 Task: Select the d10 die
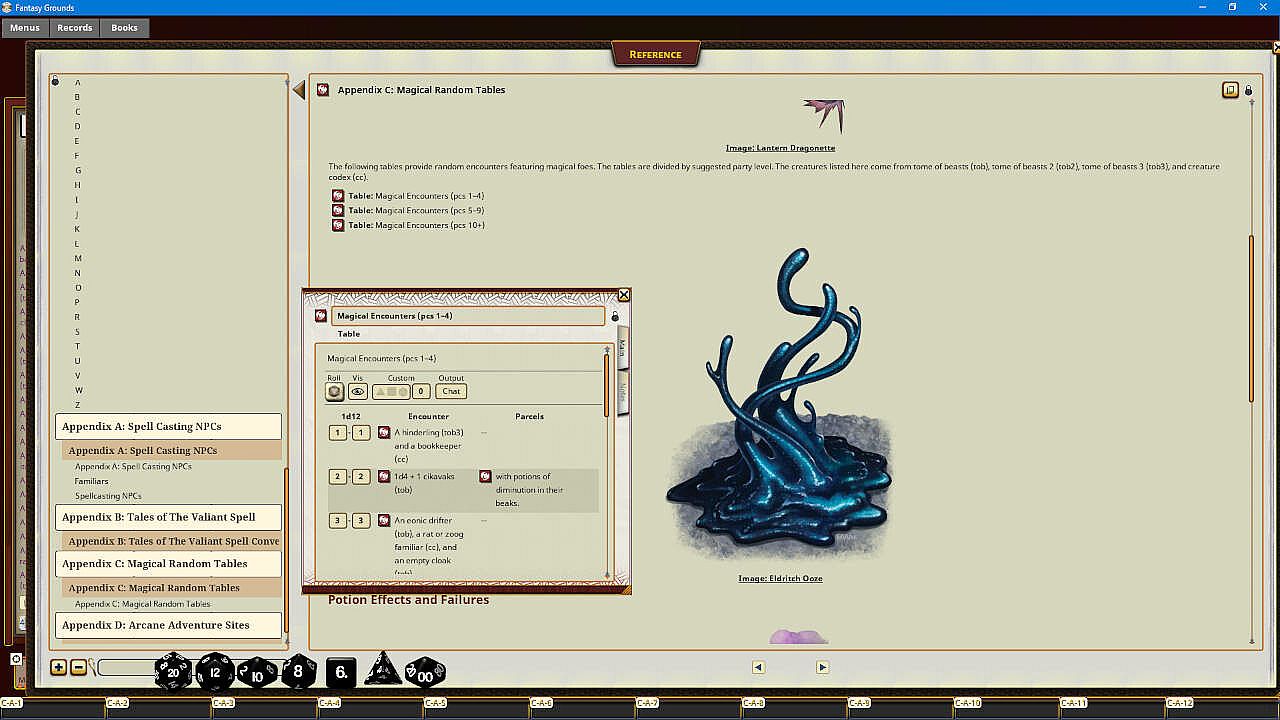click(x=257, y=672)
